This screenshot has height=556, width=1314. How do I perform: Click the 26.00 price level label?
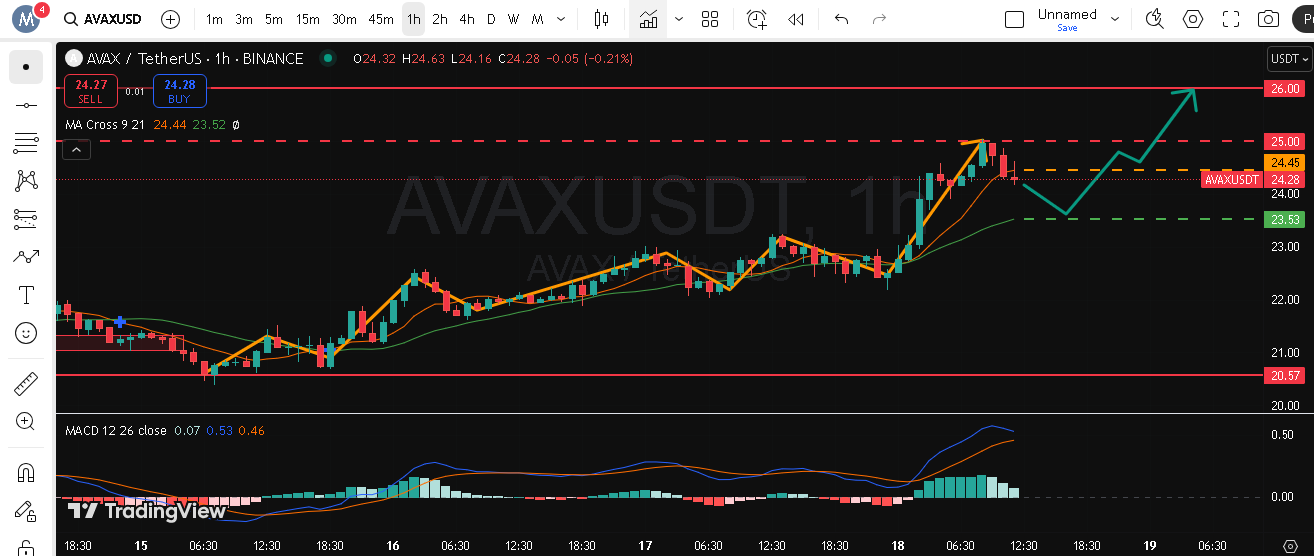[1283, 88]
